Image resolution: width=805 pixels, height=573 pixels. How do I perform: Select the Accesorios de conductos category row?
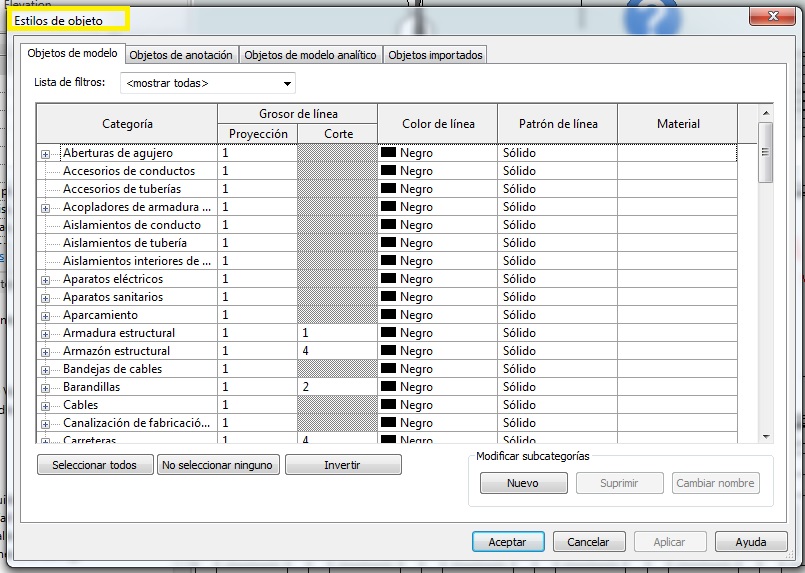coord(129,171)
